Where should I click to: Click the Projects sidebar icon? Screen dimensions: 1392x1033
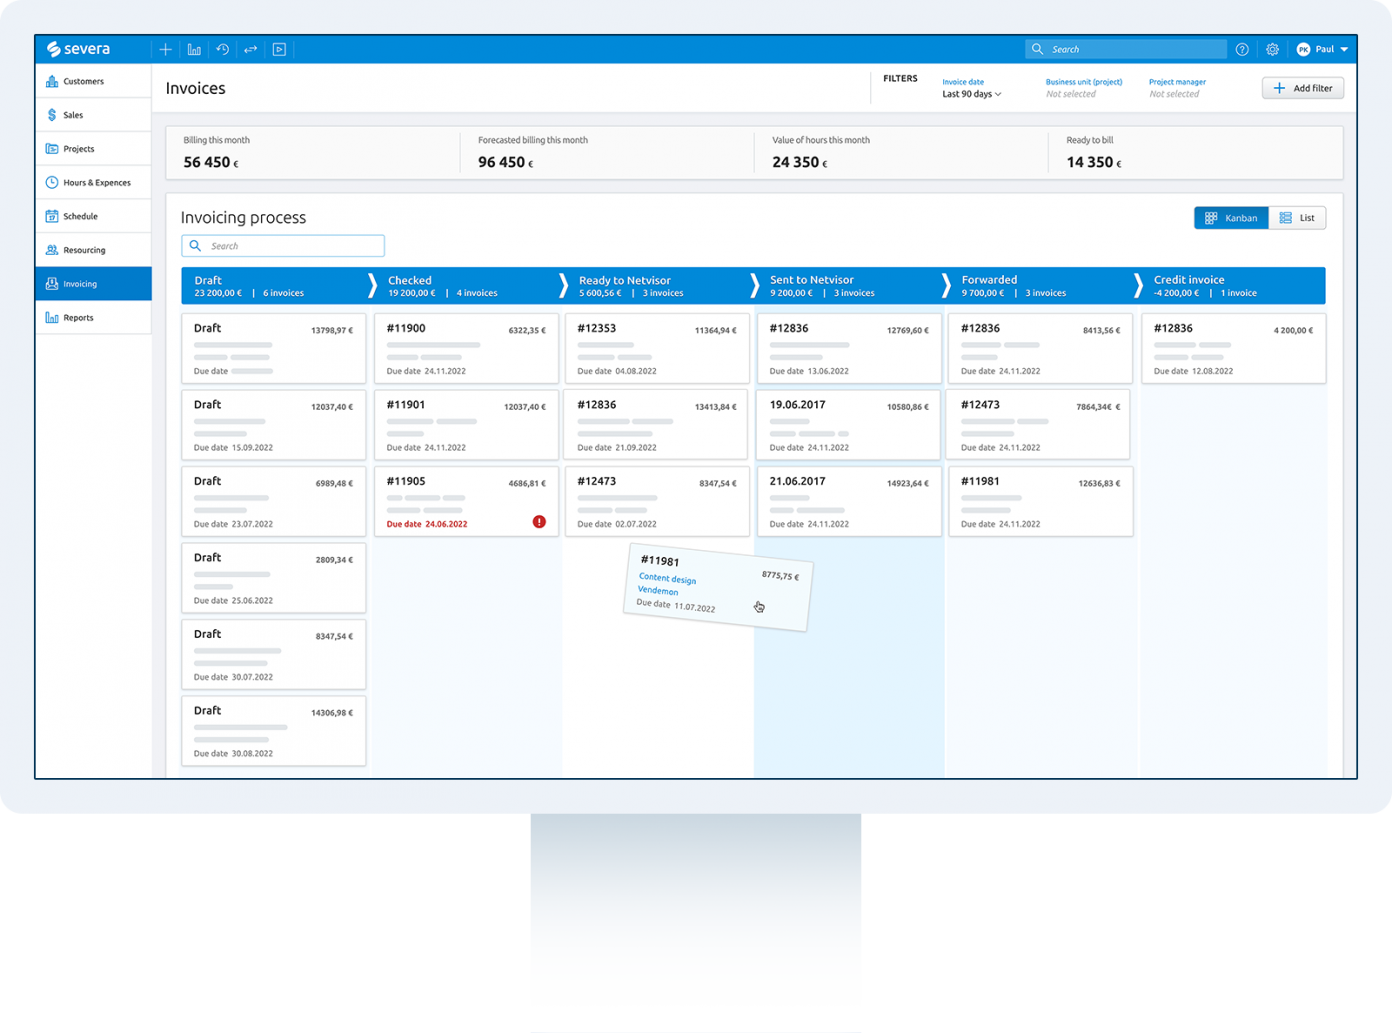[52, 149]
